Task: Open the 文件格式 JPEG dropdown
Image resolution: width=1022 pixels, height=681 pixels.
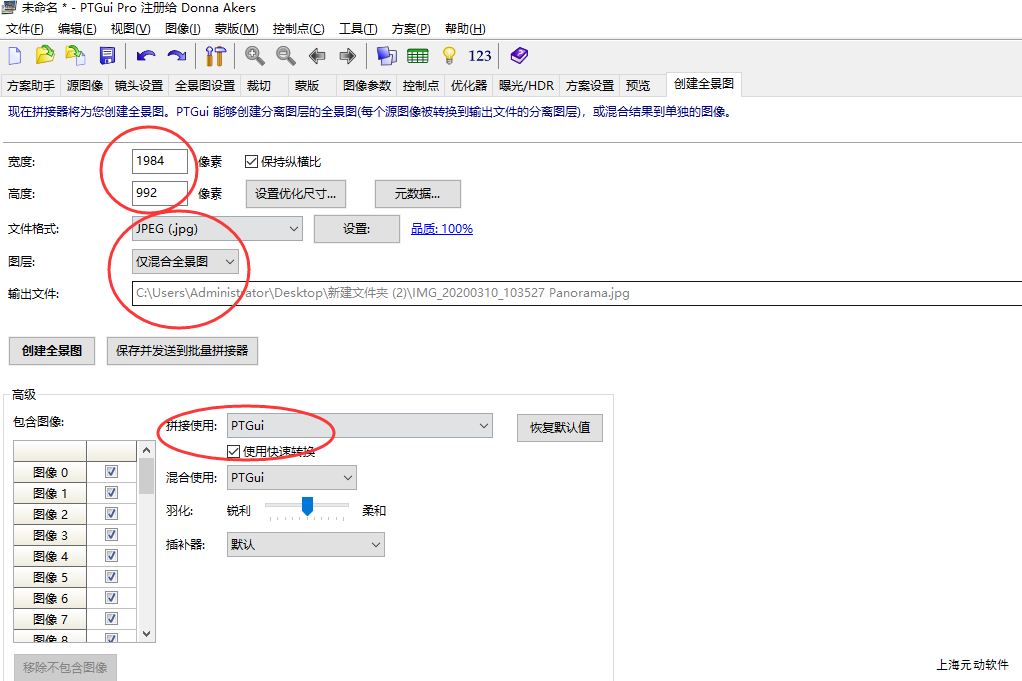Action: point(217,229)
